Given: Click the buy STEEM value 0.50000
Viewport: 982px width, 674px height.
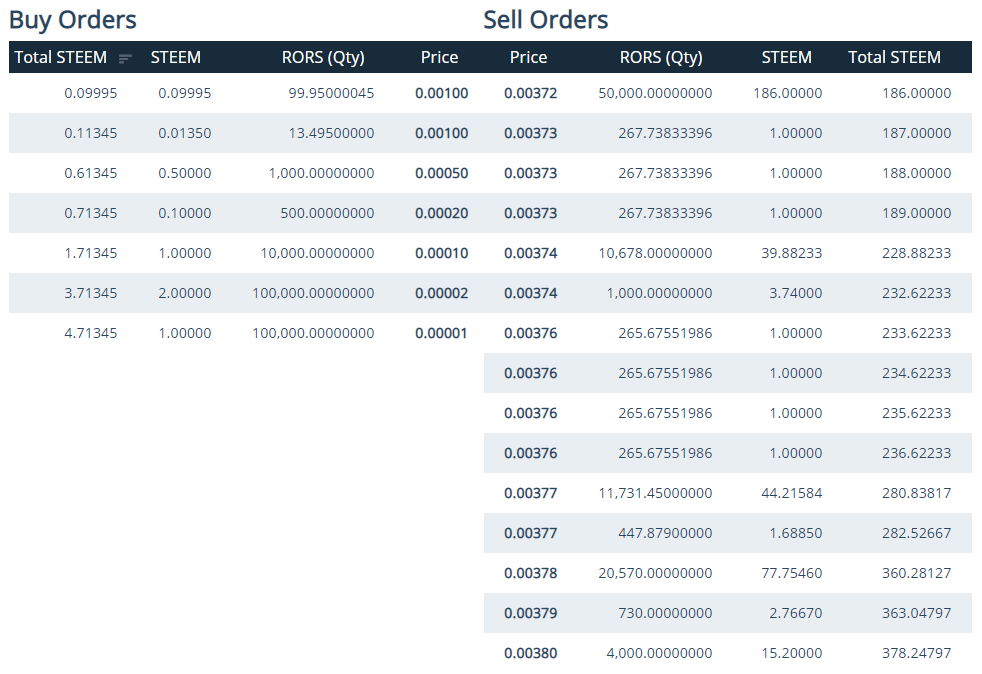Looking at the screenshot, I should click(184, 173).
